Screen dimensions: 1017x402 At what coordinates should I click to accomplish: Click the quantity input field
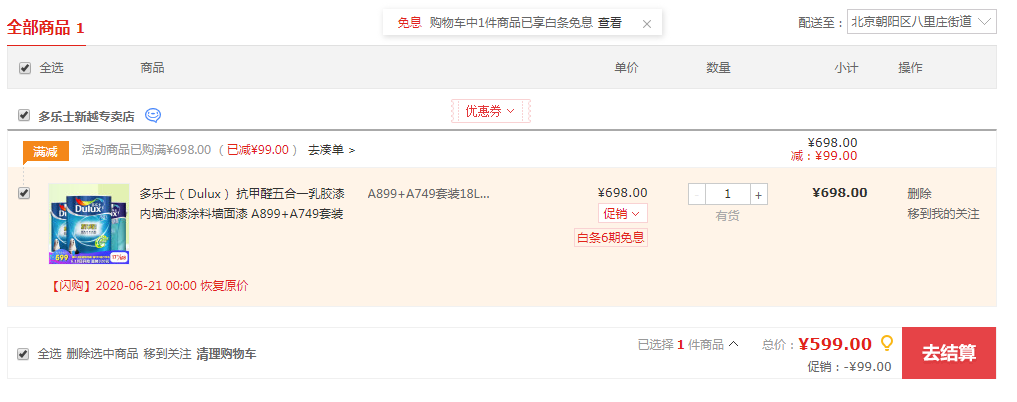coord(728,194)
